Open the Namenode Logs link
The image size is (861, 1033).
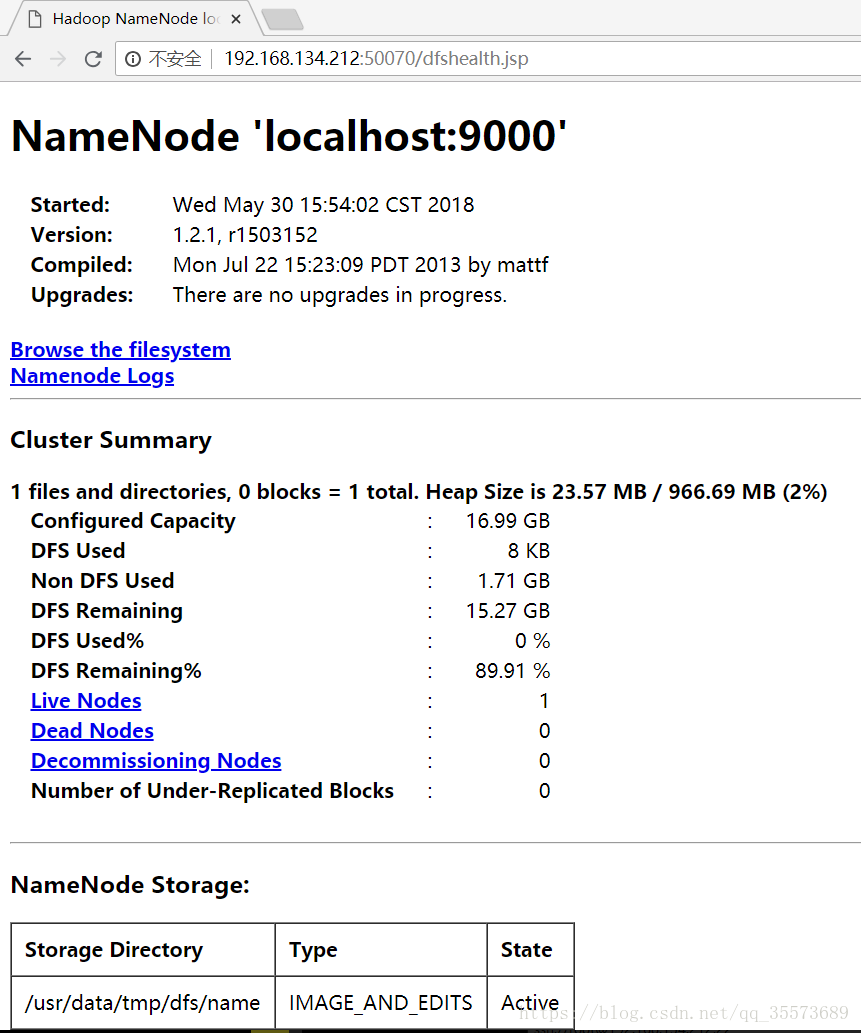pyautogui.click(x=92, y=376)
